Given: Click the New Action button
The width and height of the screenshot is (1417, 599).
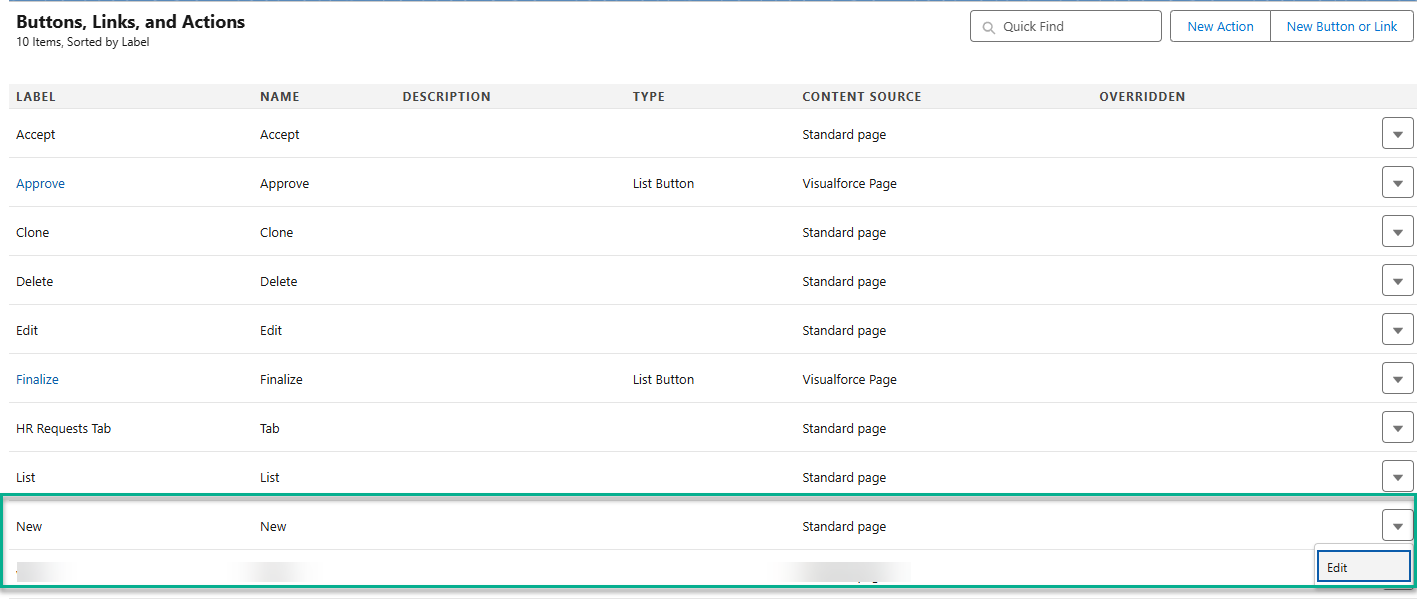Looking at the screenshot, I should (1220, 26).
